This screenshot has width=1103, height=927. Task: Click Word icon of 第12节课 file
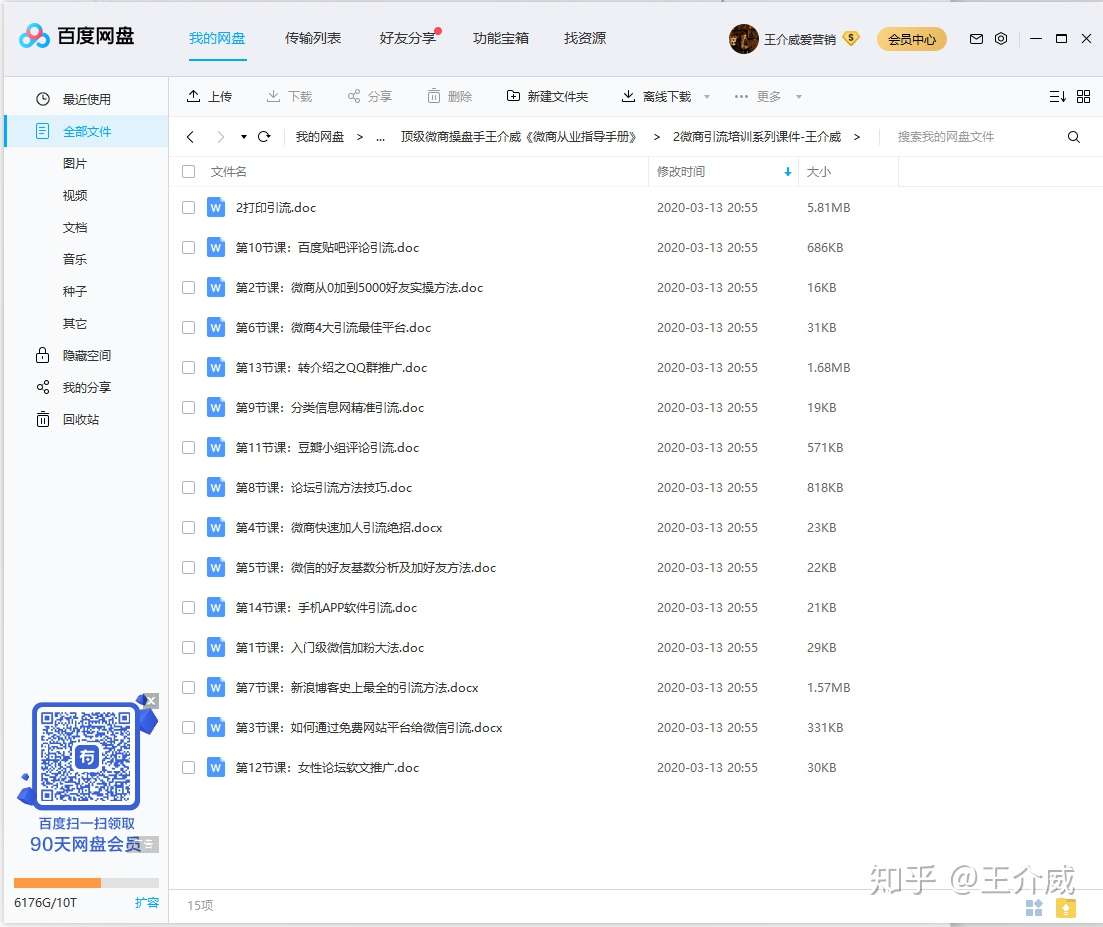pyautogui.click(x=216, y=767)
